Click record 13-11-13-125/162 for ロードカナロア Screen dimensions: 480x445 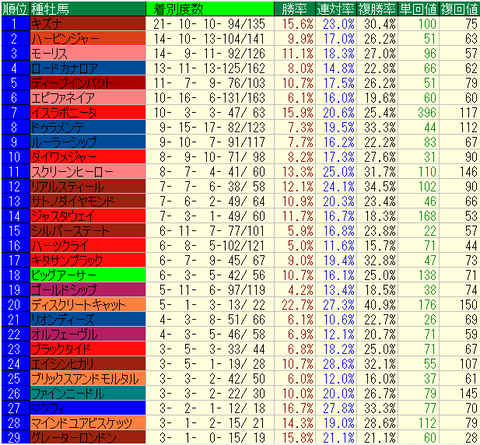[x=210, y=68]
